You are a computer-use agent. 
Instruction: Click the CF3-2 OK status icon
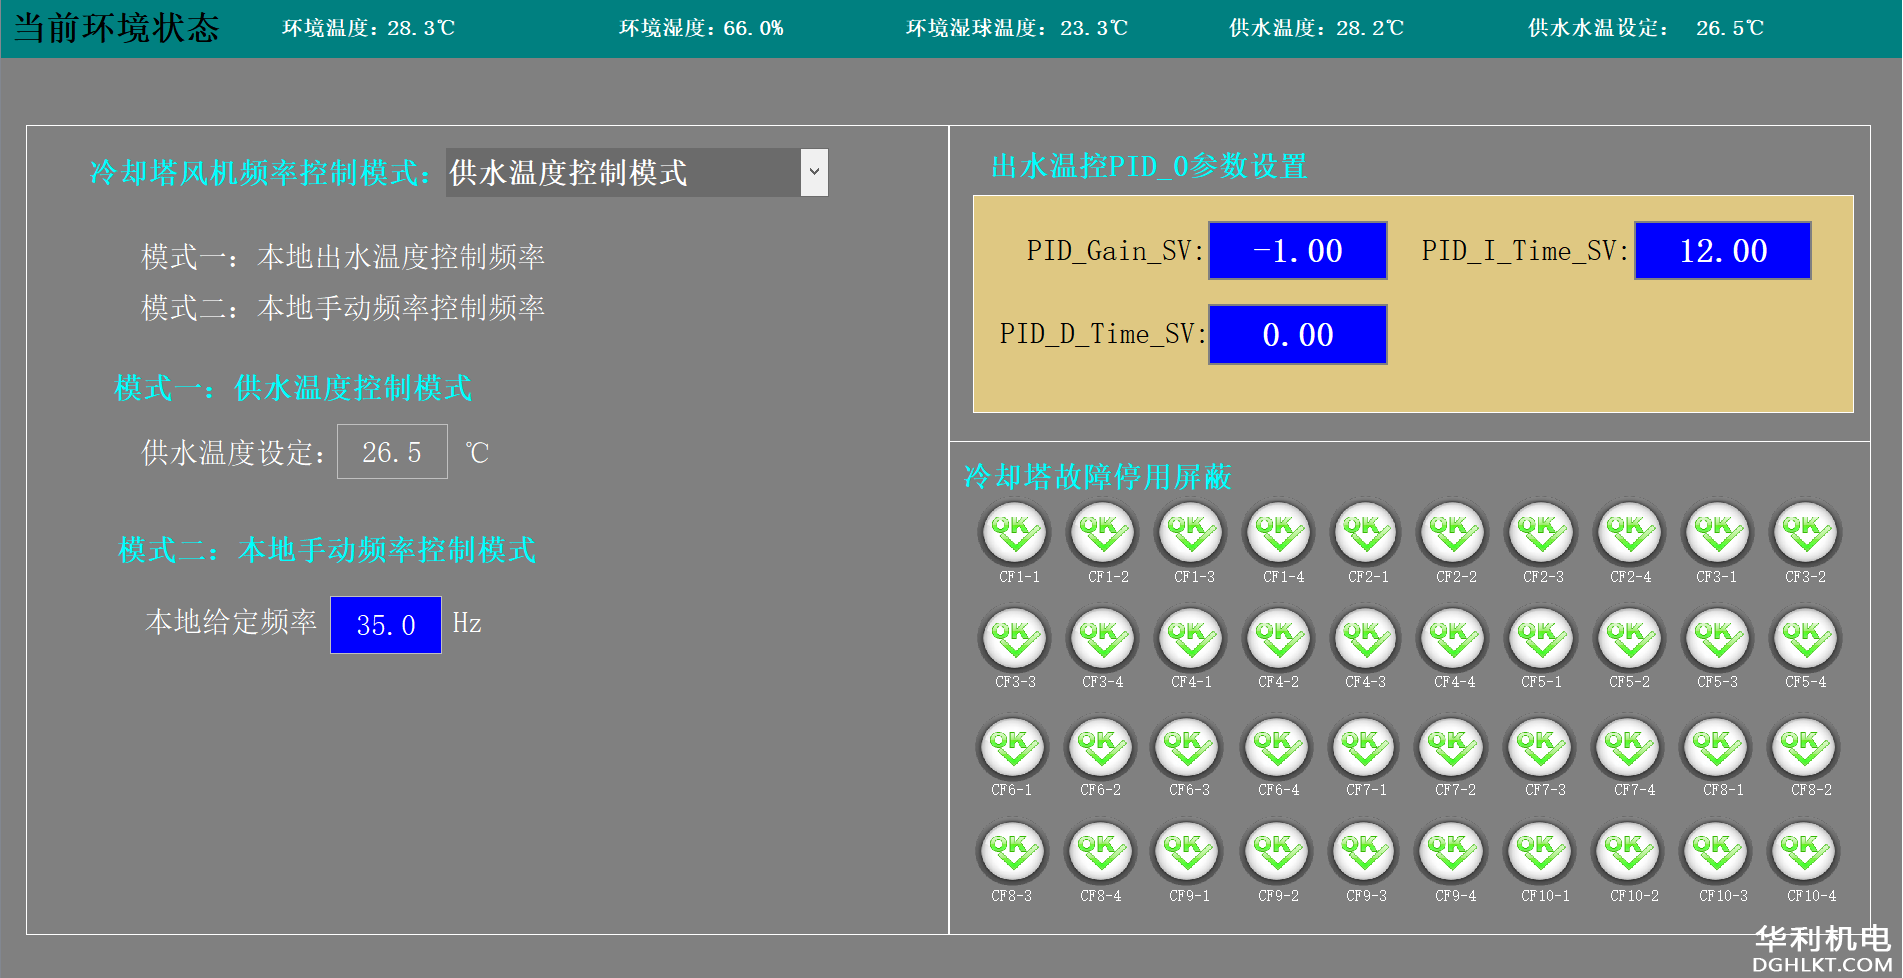1805,533
